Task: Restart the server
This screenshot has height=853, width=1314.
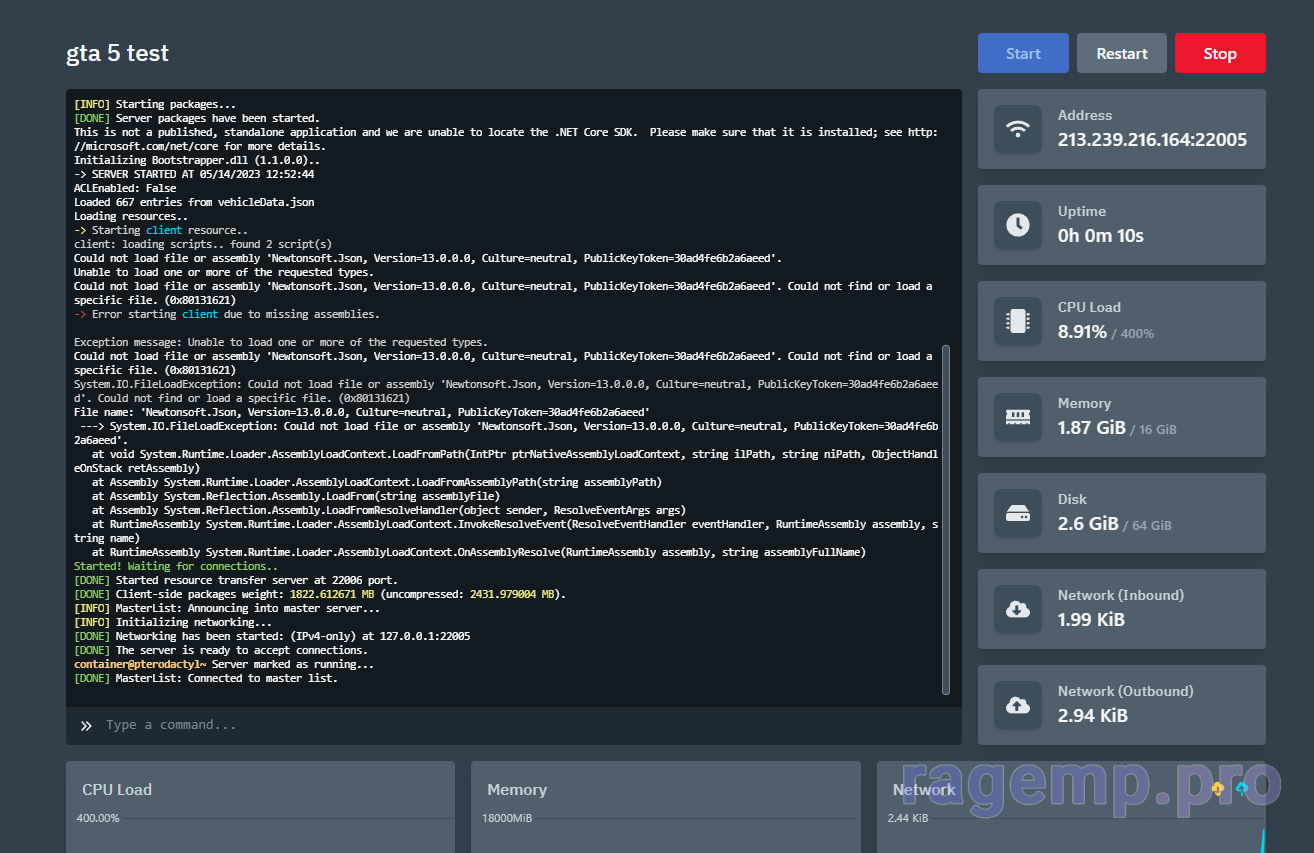Action: (1122, 53)
